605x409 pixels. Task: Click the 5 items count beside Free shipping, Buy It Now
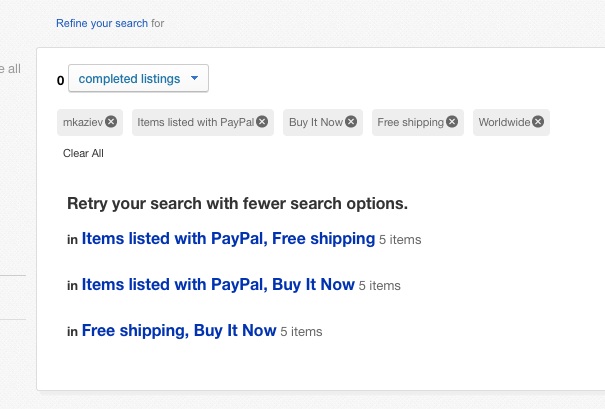point(301,331)
